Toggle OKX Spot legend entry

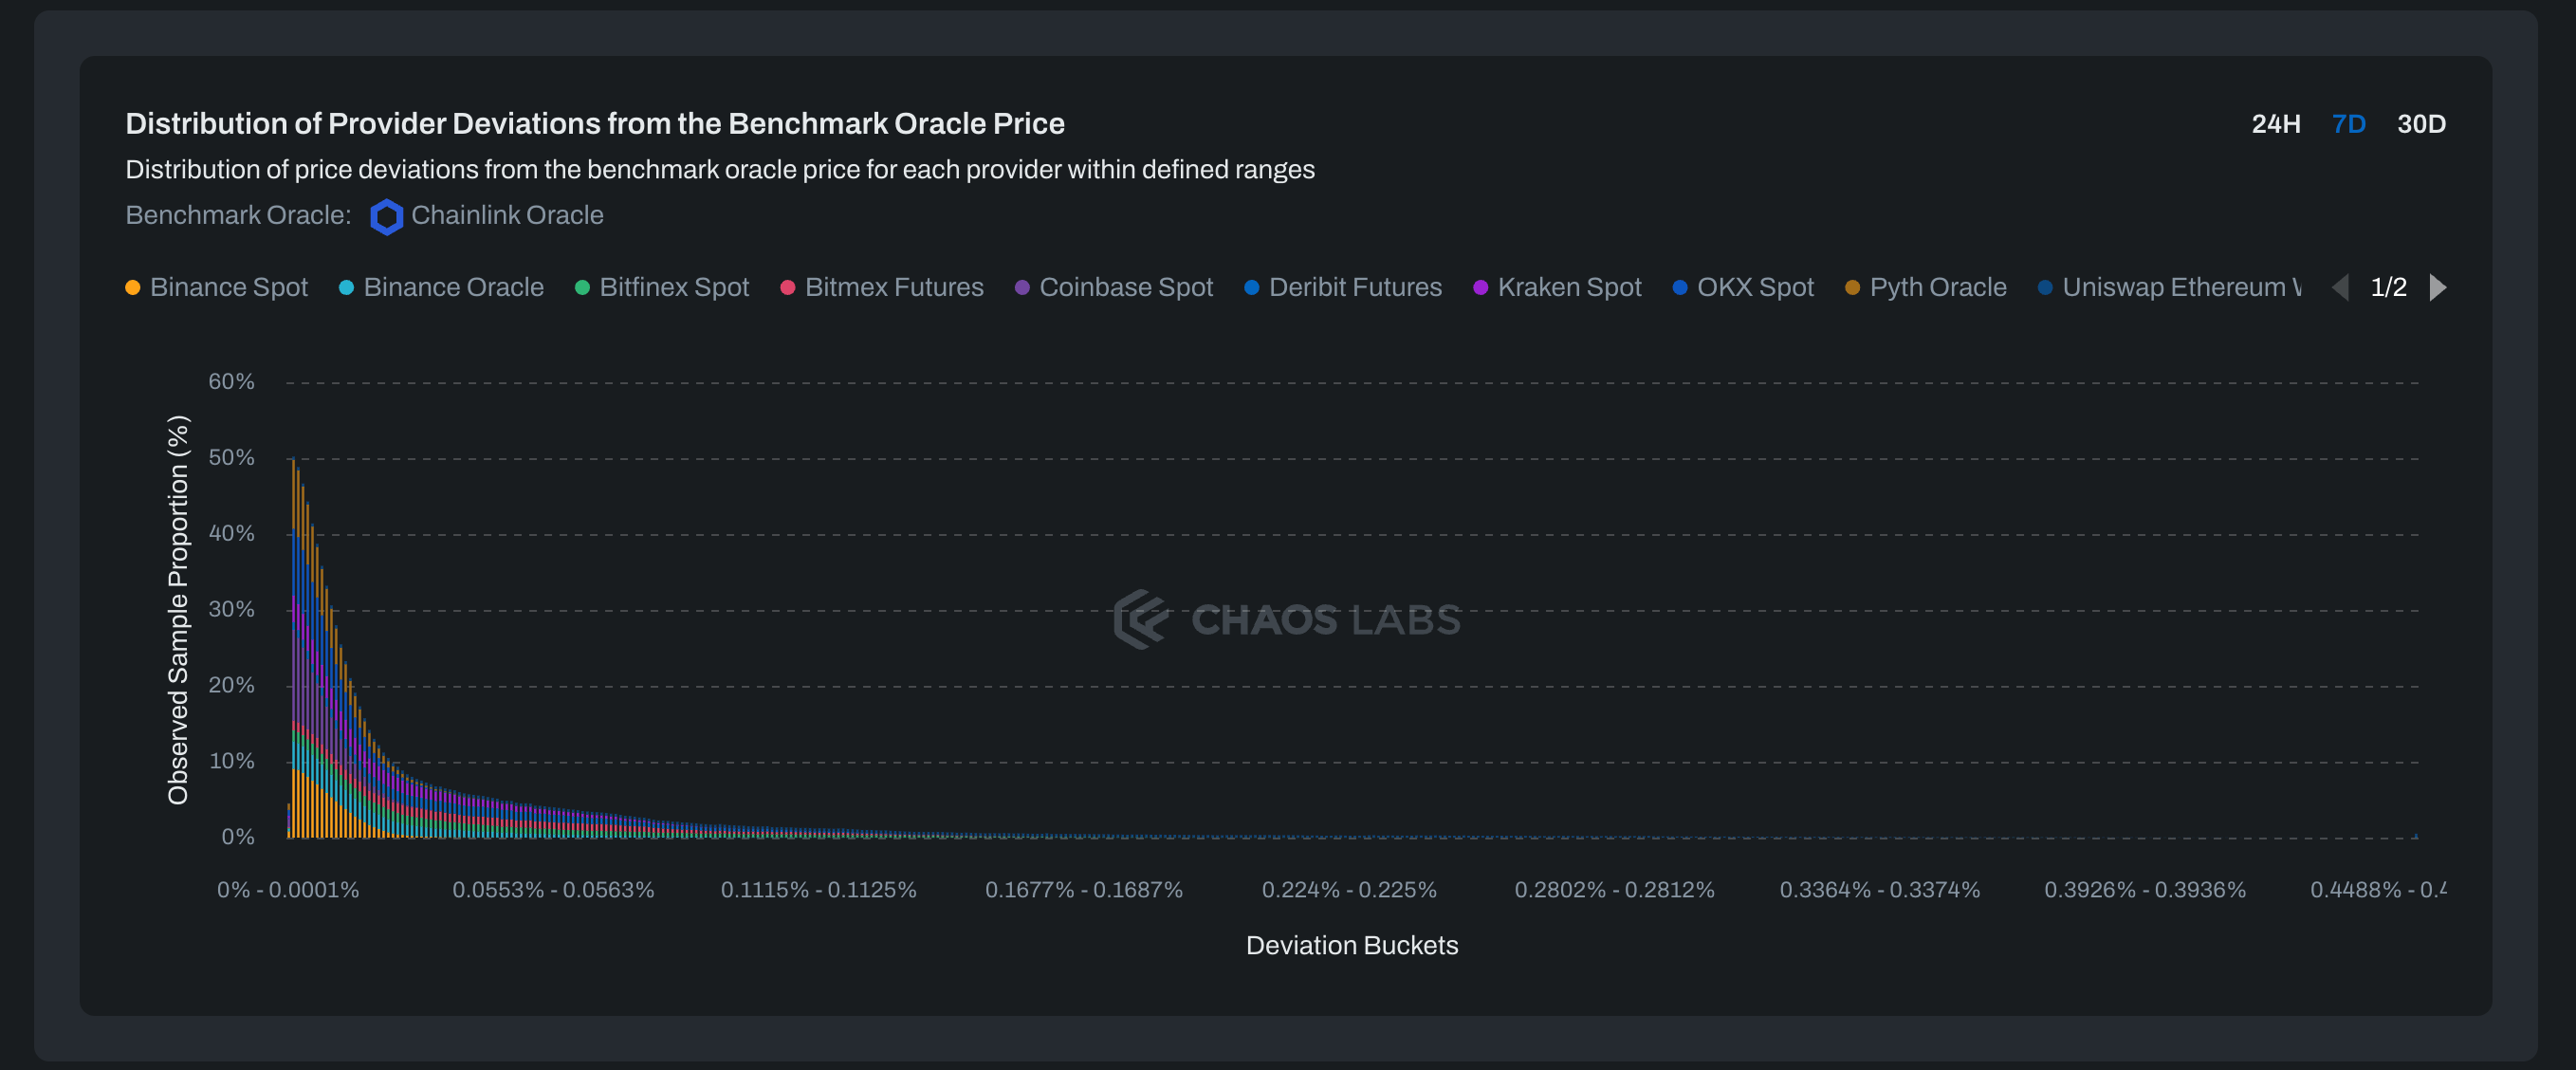coord(1754,288)
